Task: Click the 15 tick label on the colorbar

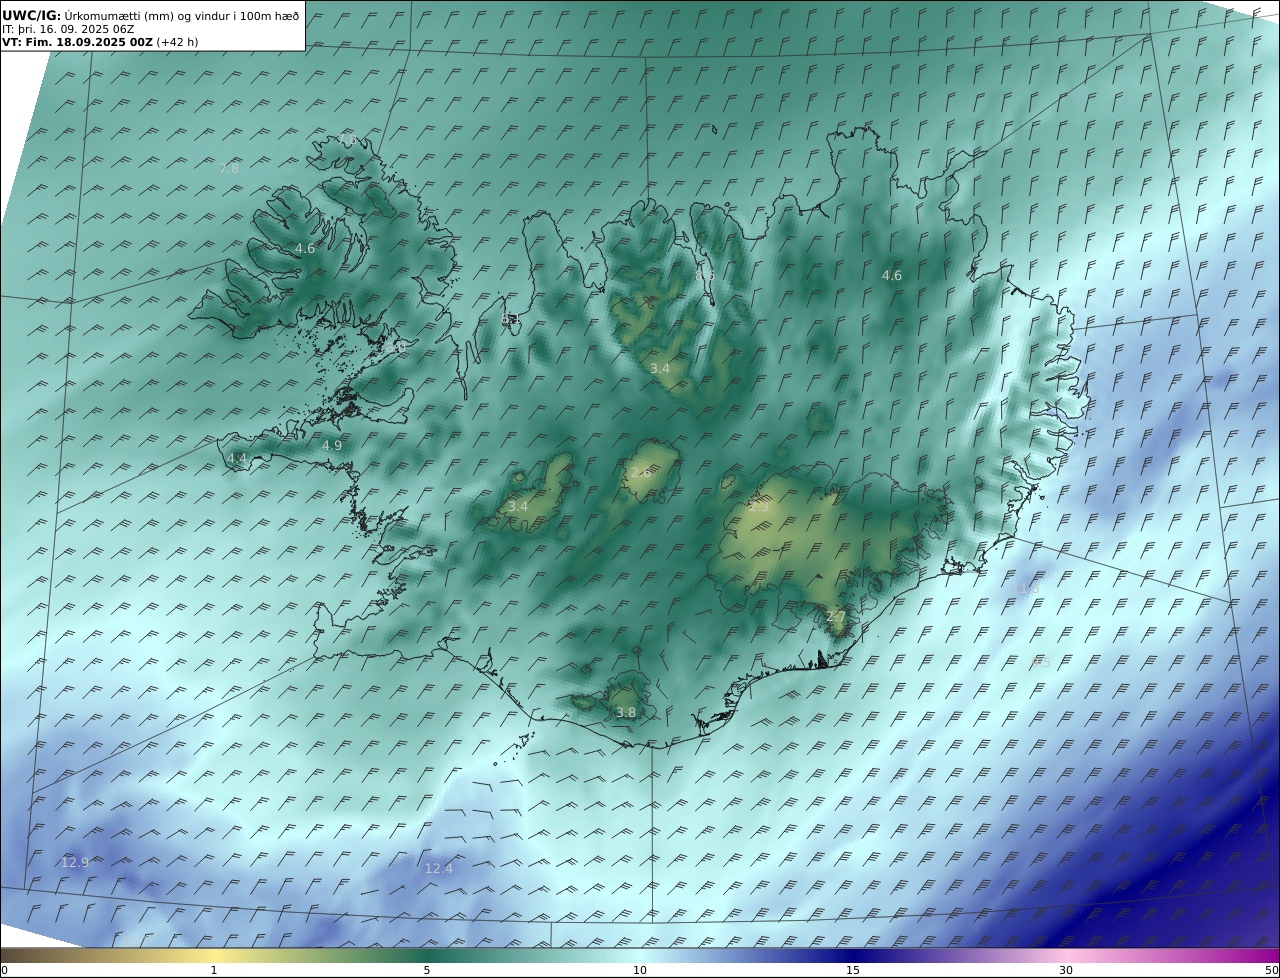Action: (853, 970)
